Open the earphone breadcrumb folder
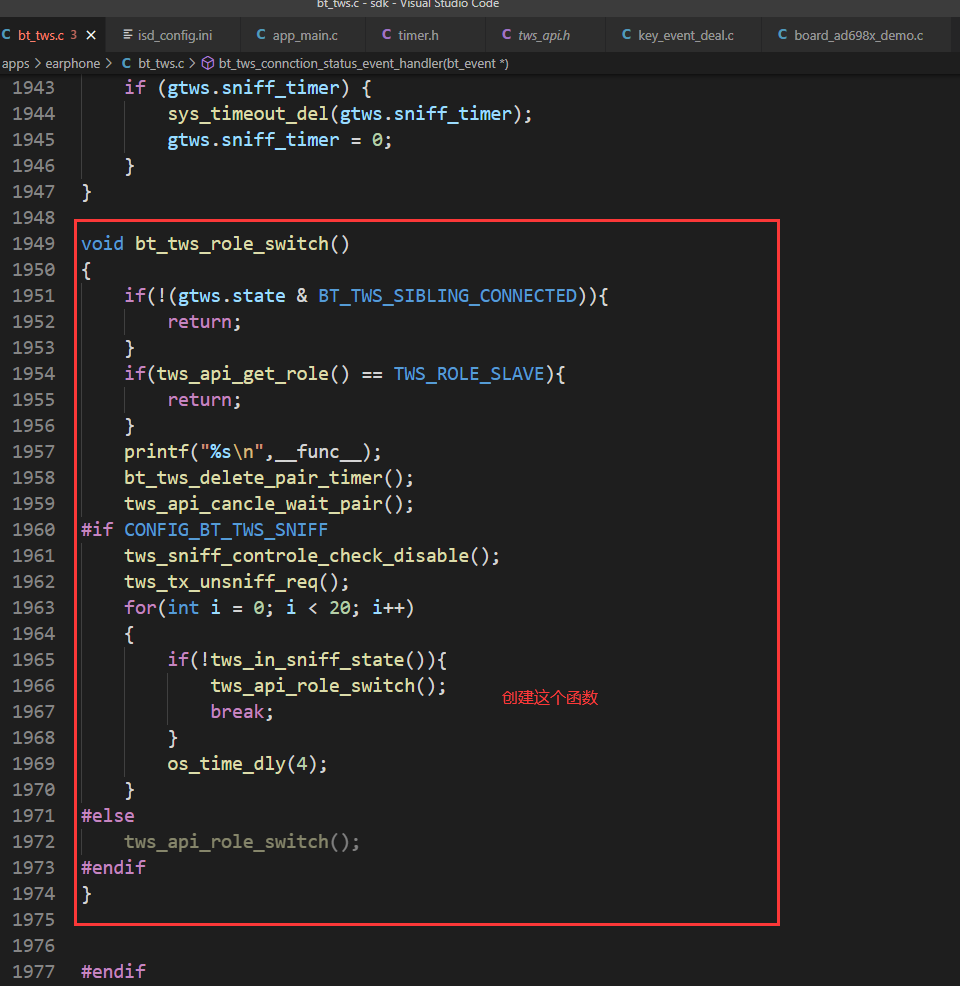This screenshot has width=960, height=986. [x=72, y=64]
